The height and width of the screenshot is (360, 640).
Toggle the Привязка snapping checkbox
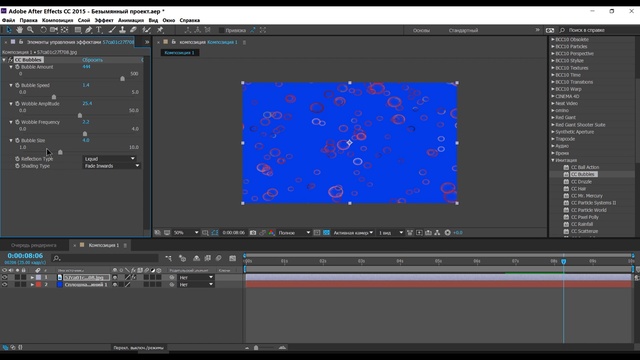(x=222, y=30)
